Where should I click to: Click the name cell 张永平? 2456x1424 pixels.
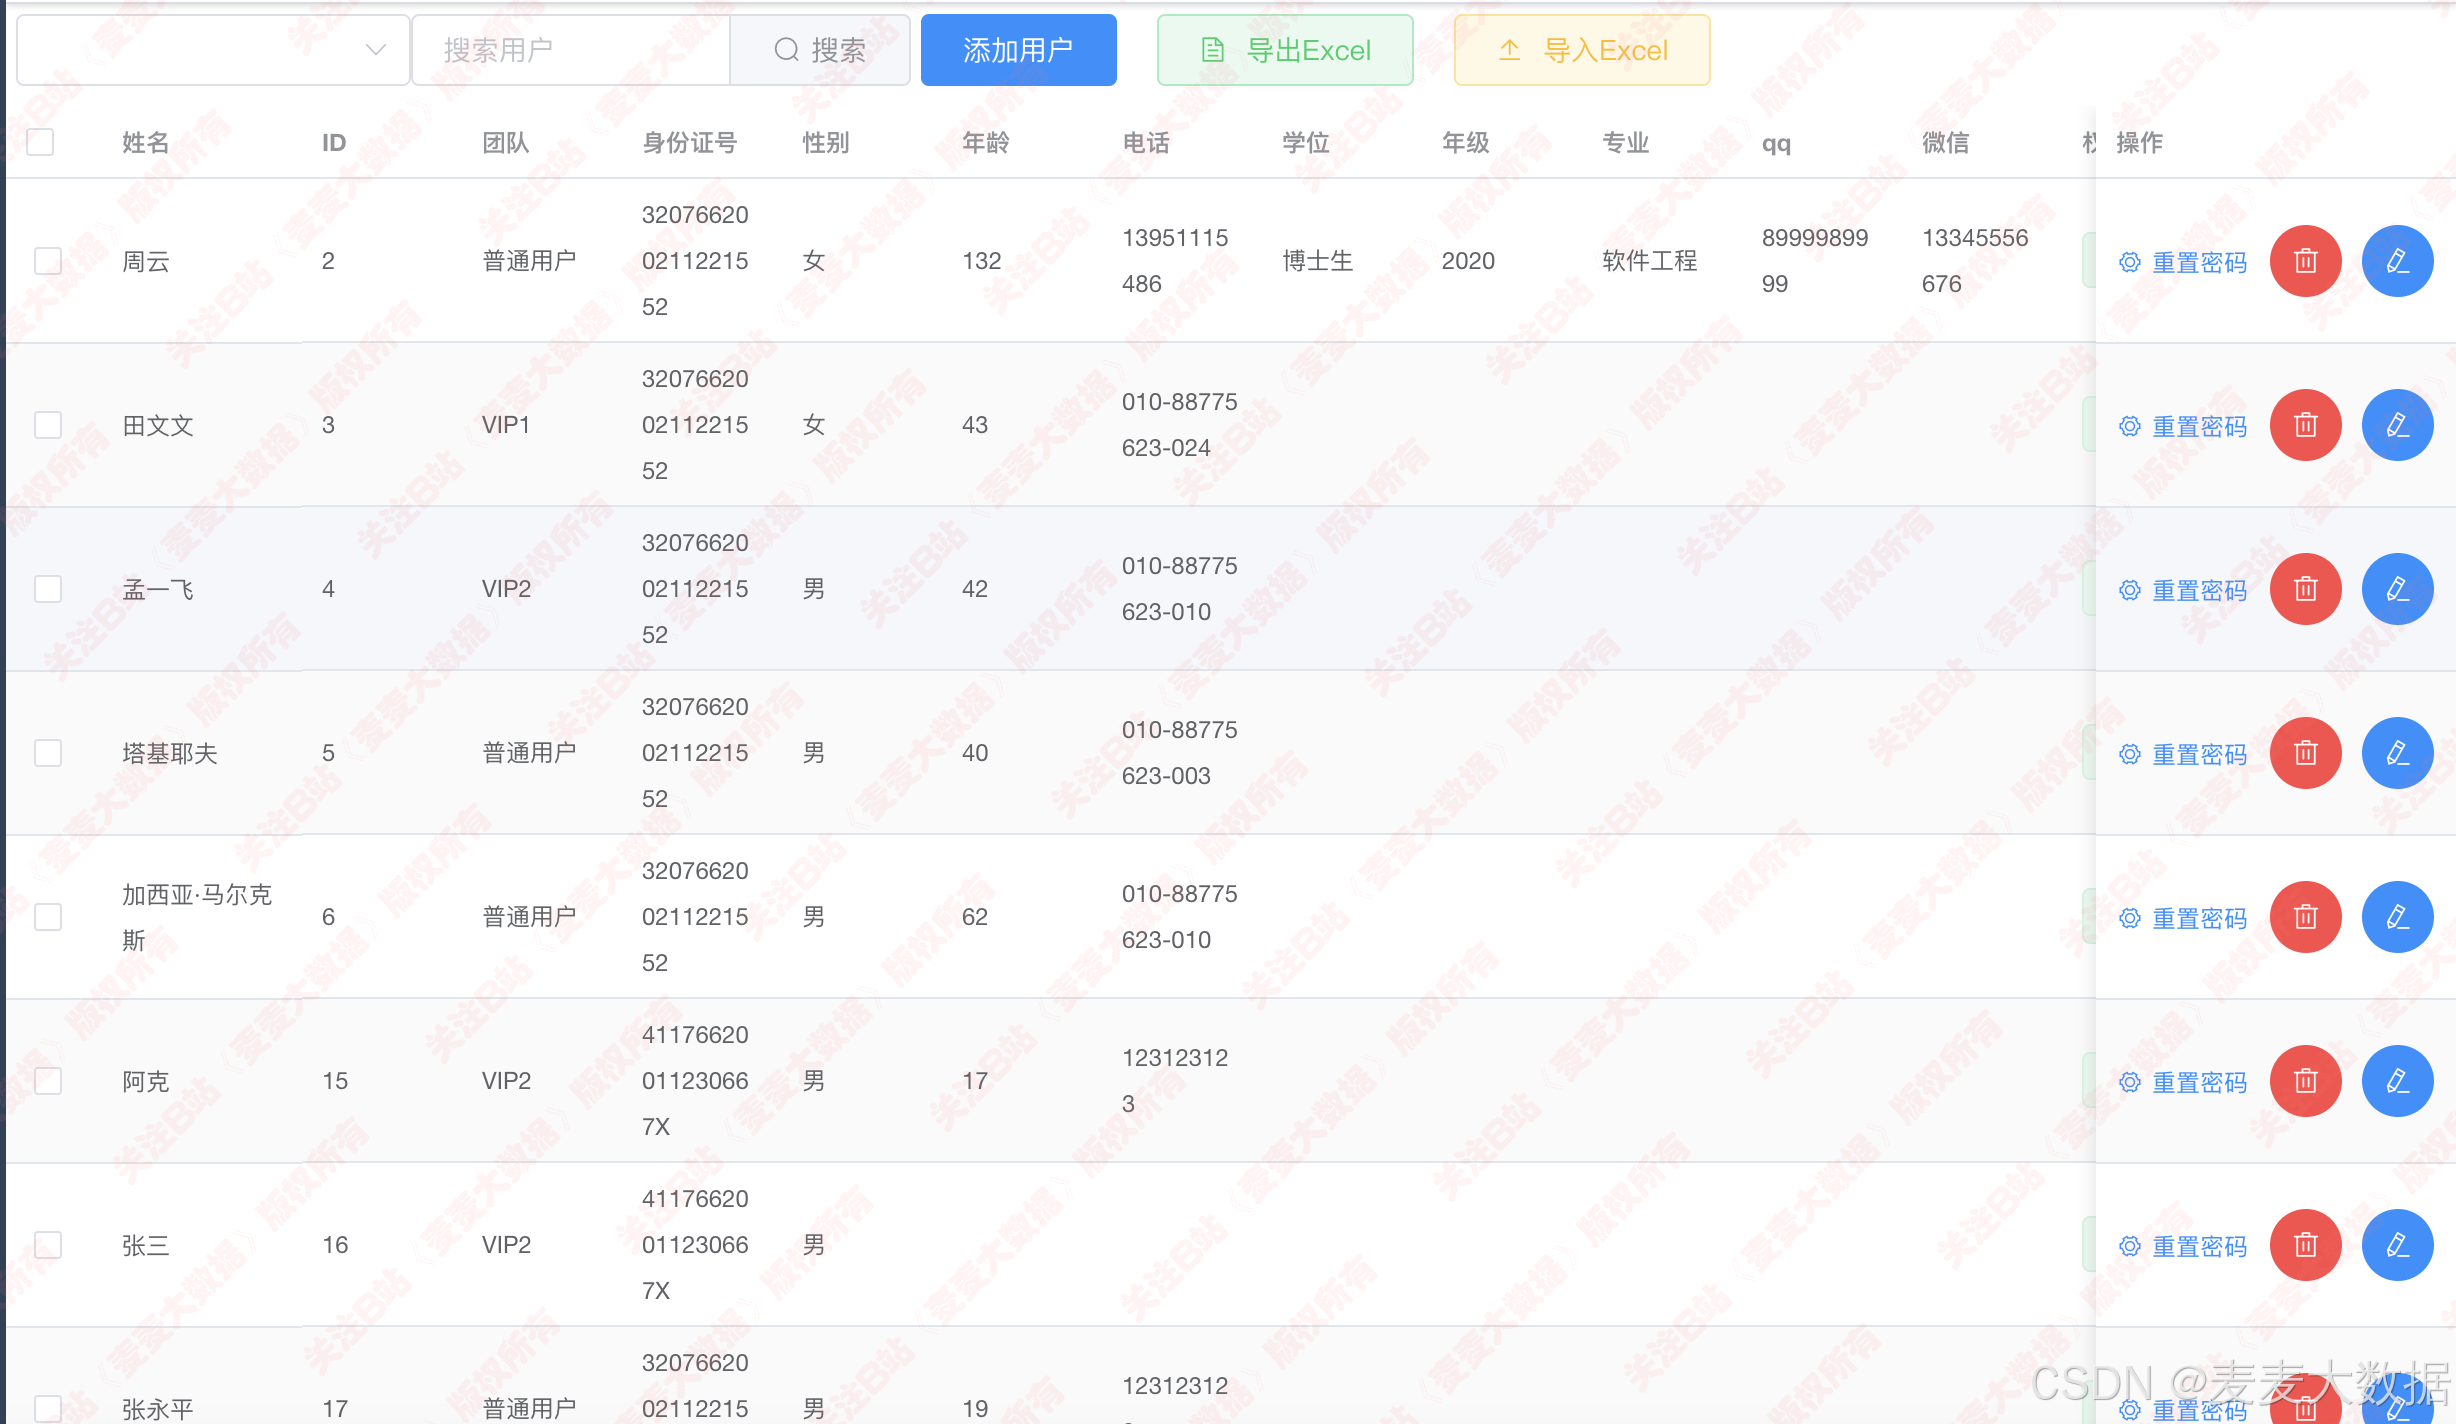[158, 1409]
